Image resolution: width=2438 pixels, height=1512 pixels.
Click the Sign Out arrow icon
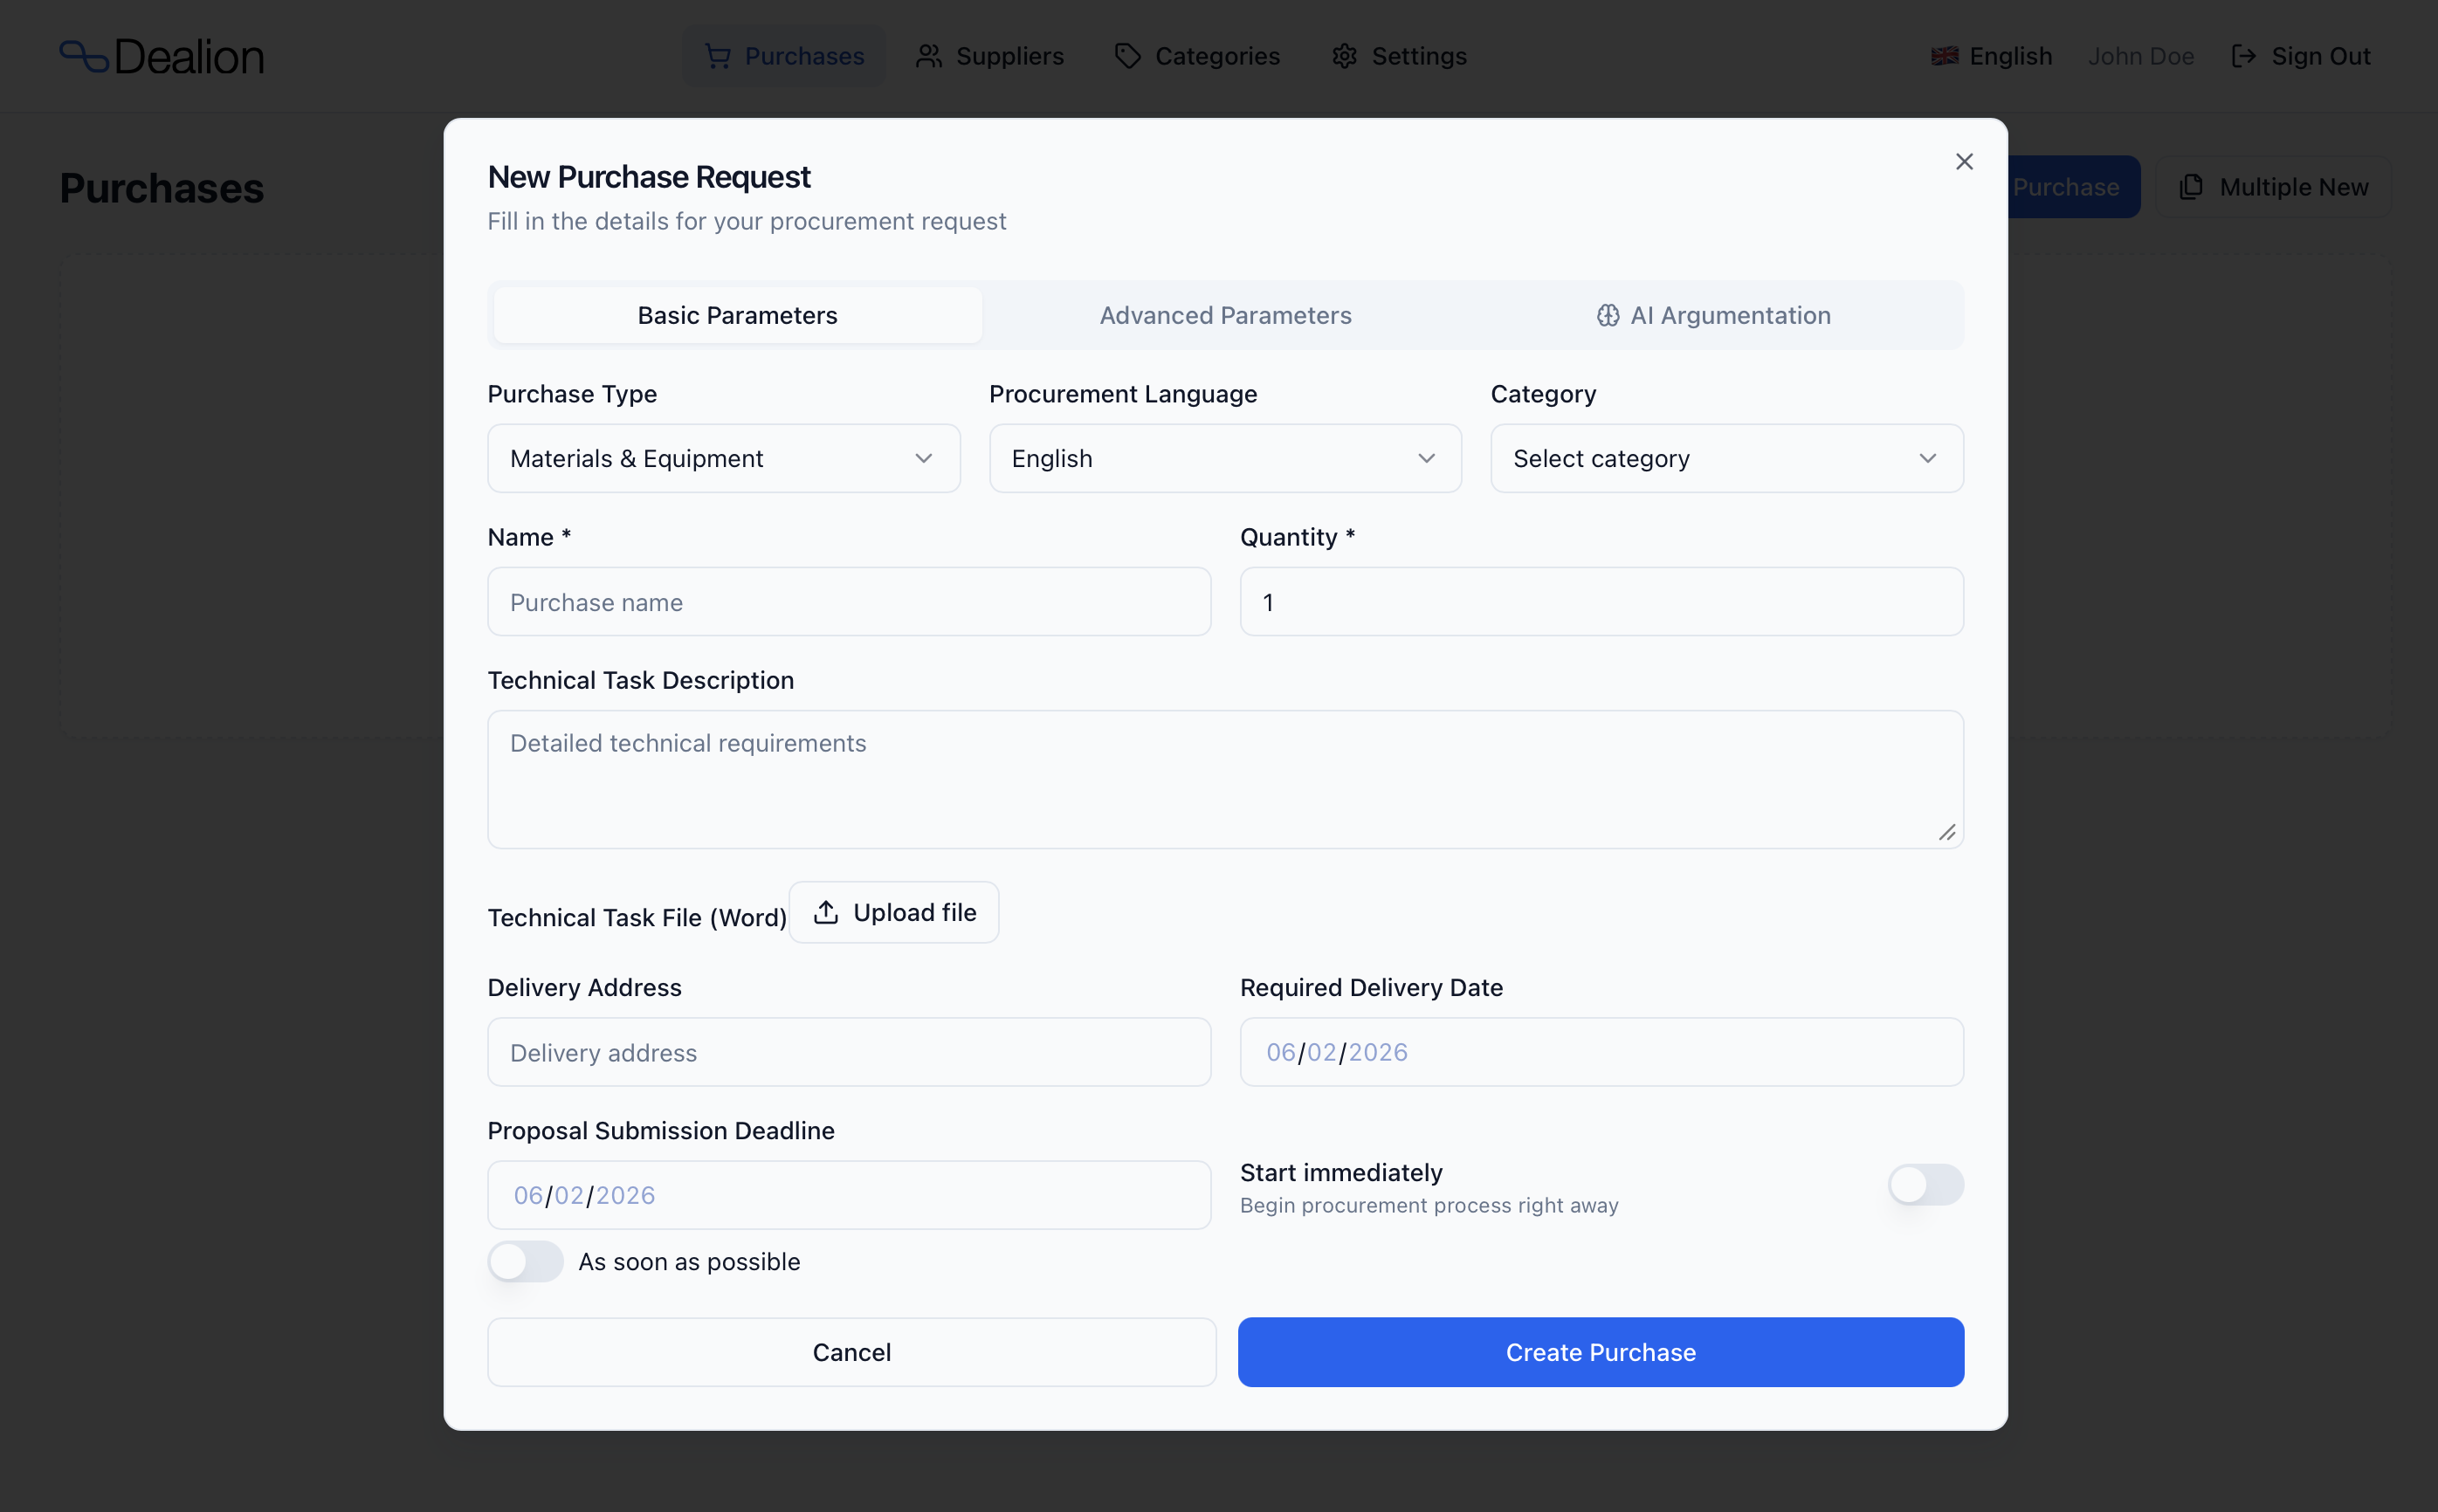point(2243,56)
